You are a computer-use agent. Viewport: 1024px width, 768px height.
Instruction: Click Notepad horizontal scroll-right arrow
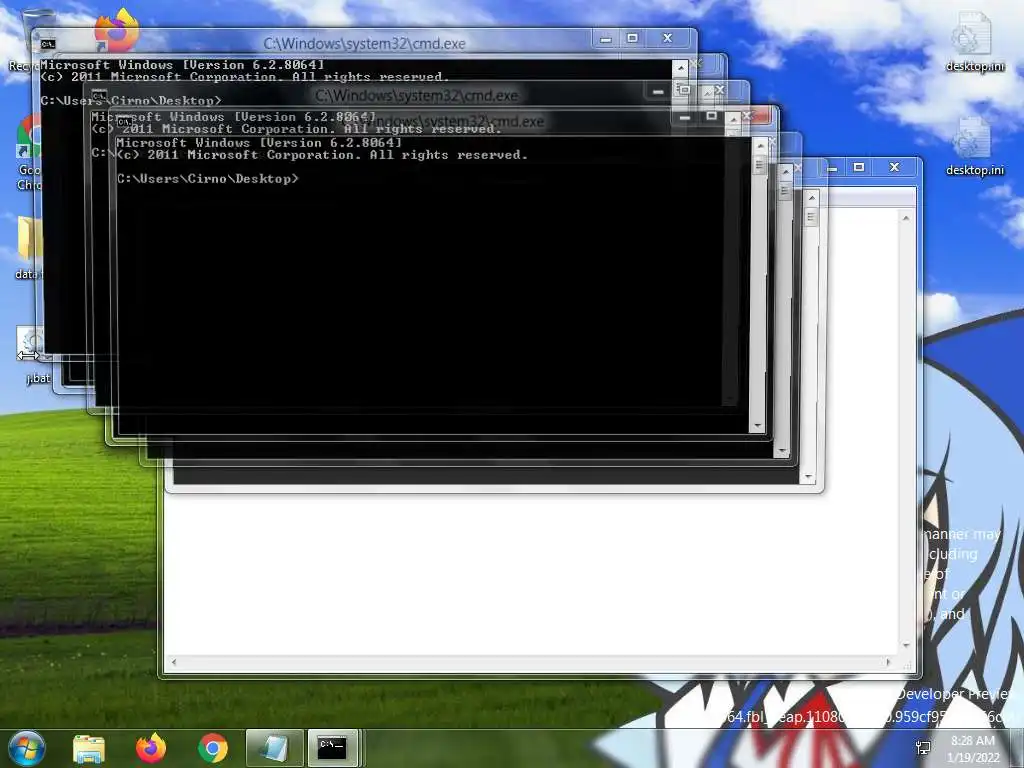tap(888, 662)
